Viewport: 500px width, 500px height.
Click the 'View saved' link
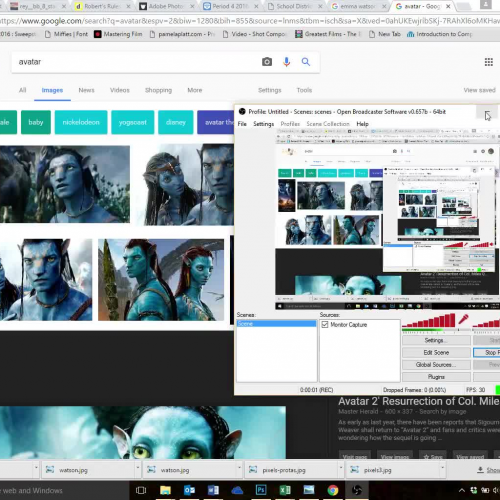tap(479, 90)
